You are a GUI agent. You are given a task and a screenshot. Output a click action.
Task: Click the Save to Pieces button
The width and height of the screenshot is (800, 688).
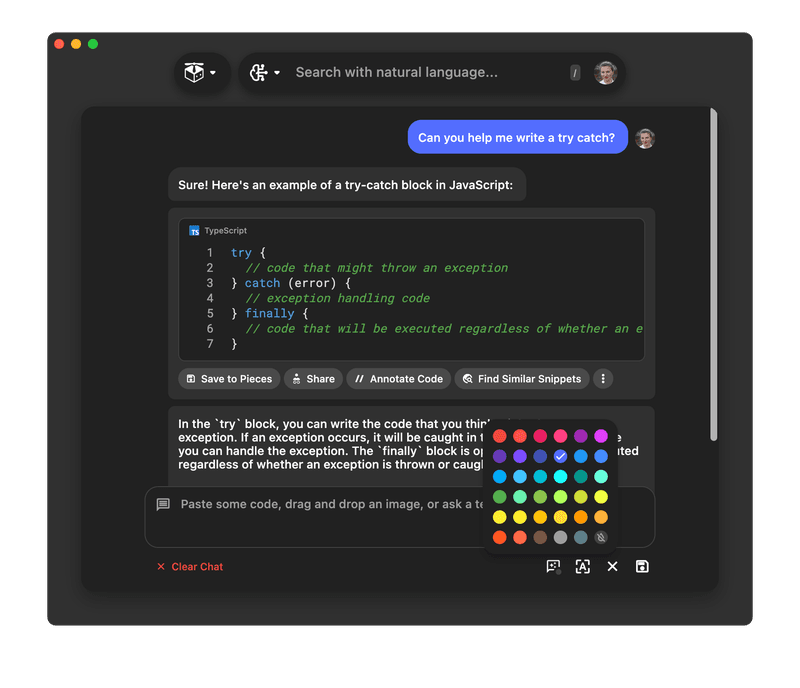tap(228, 379)
